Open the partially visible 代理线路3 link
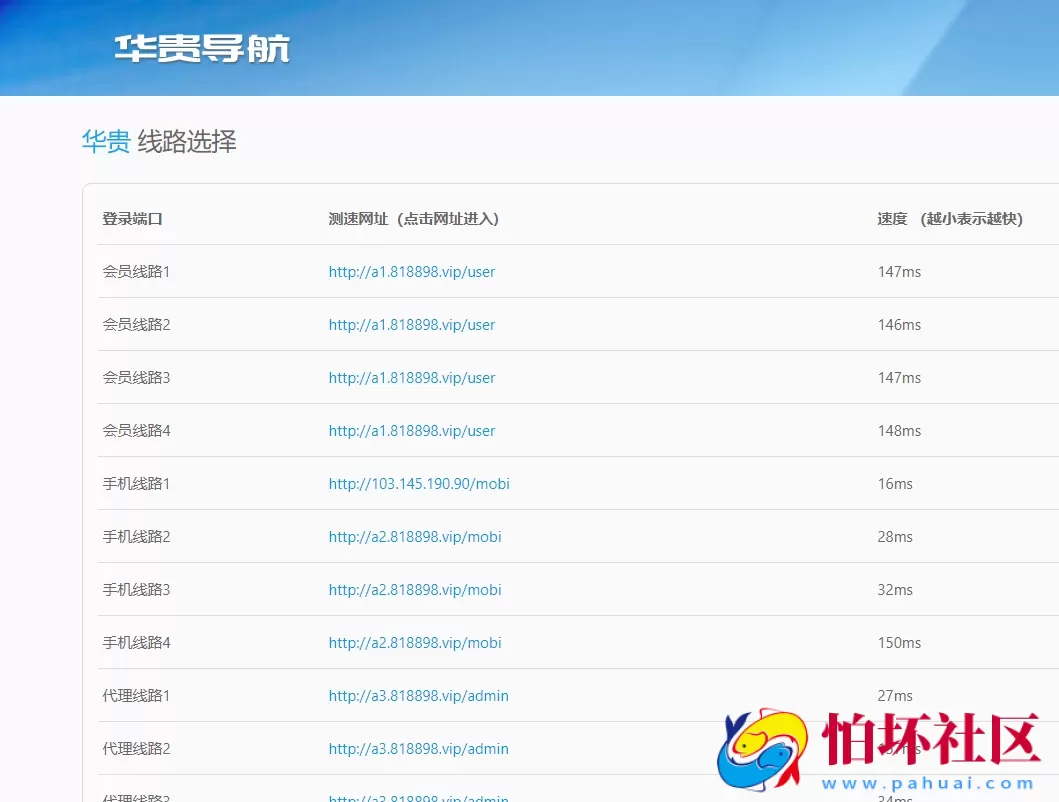1059x802 pixels. coord(418,797)
